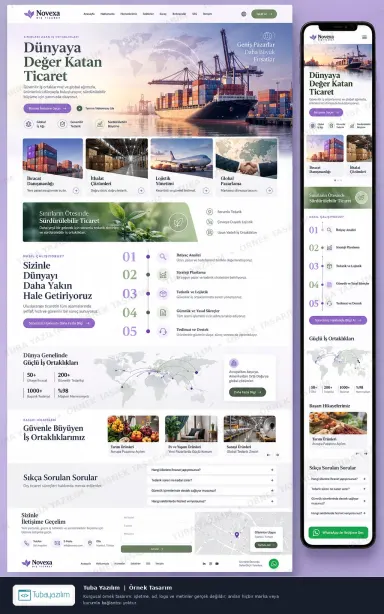Screen dimensions: 384x614
Task: Expand the last FAQ question in phone mockup
Action: (338, 513)
